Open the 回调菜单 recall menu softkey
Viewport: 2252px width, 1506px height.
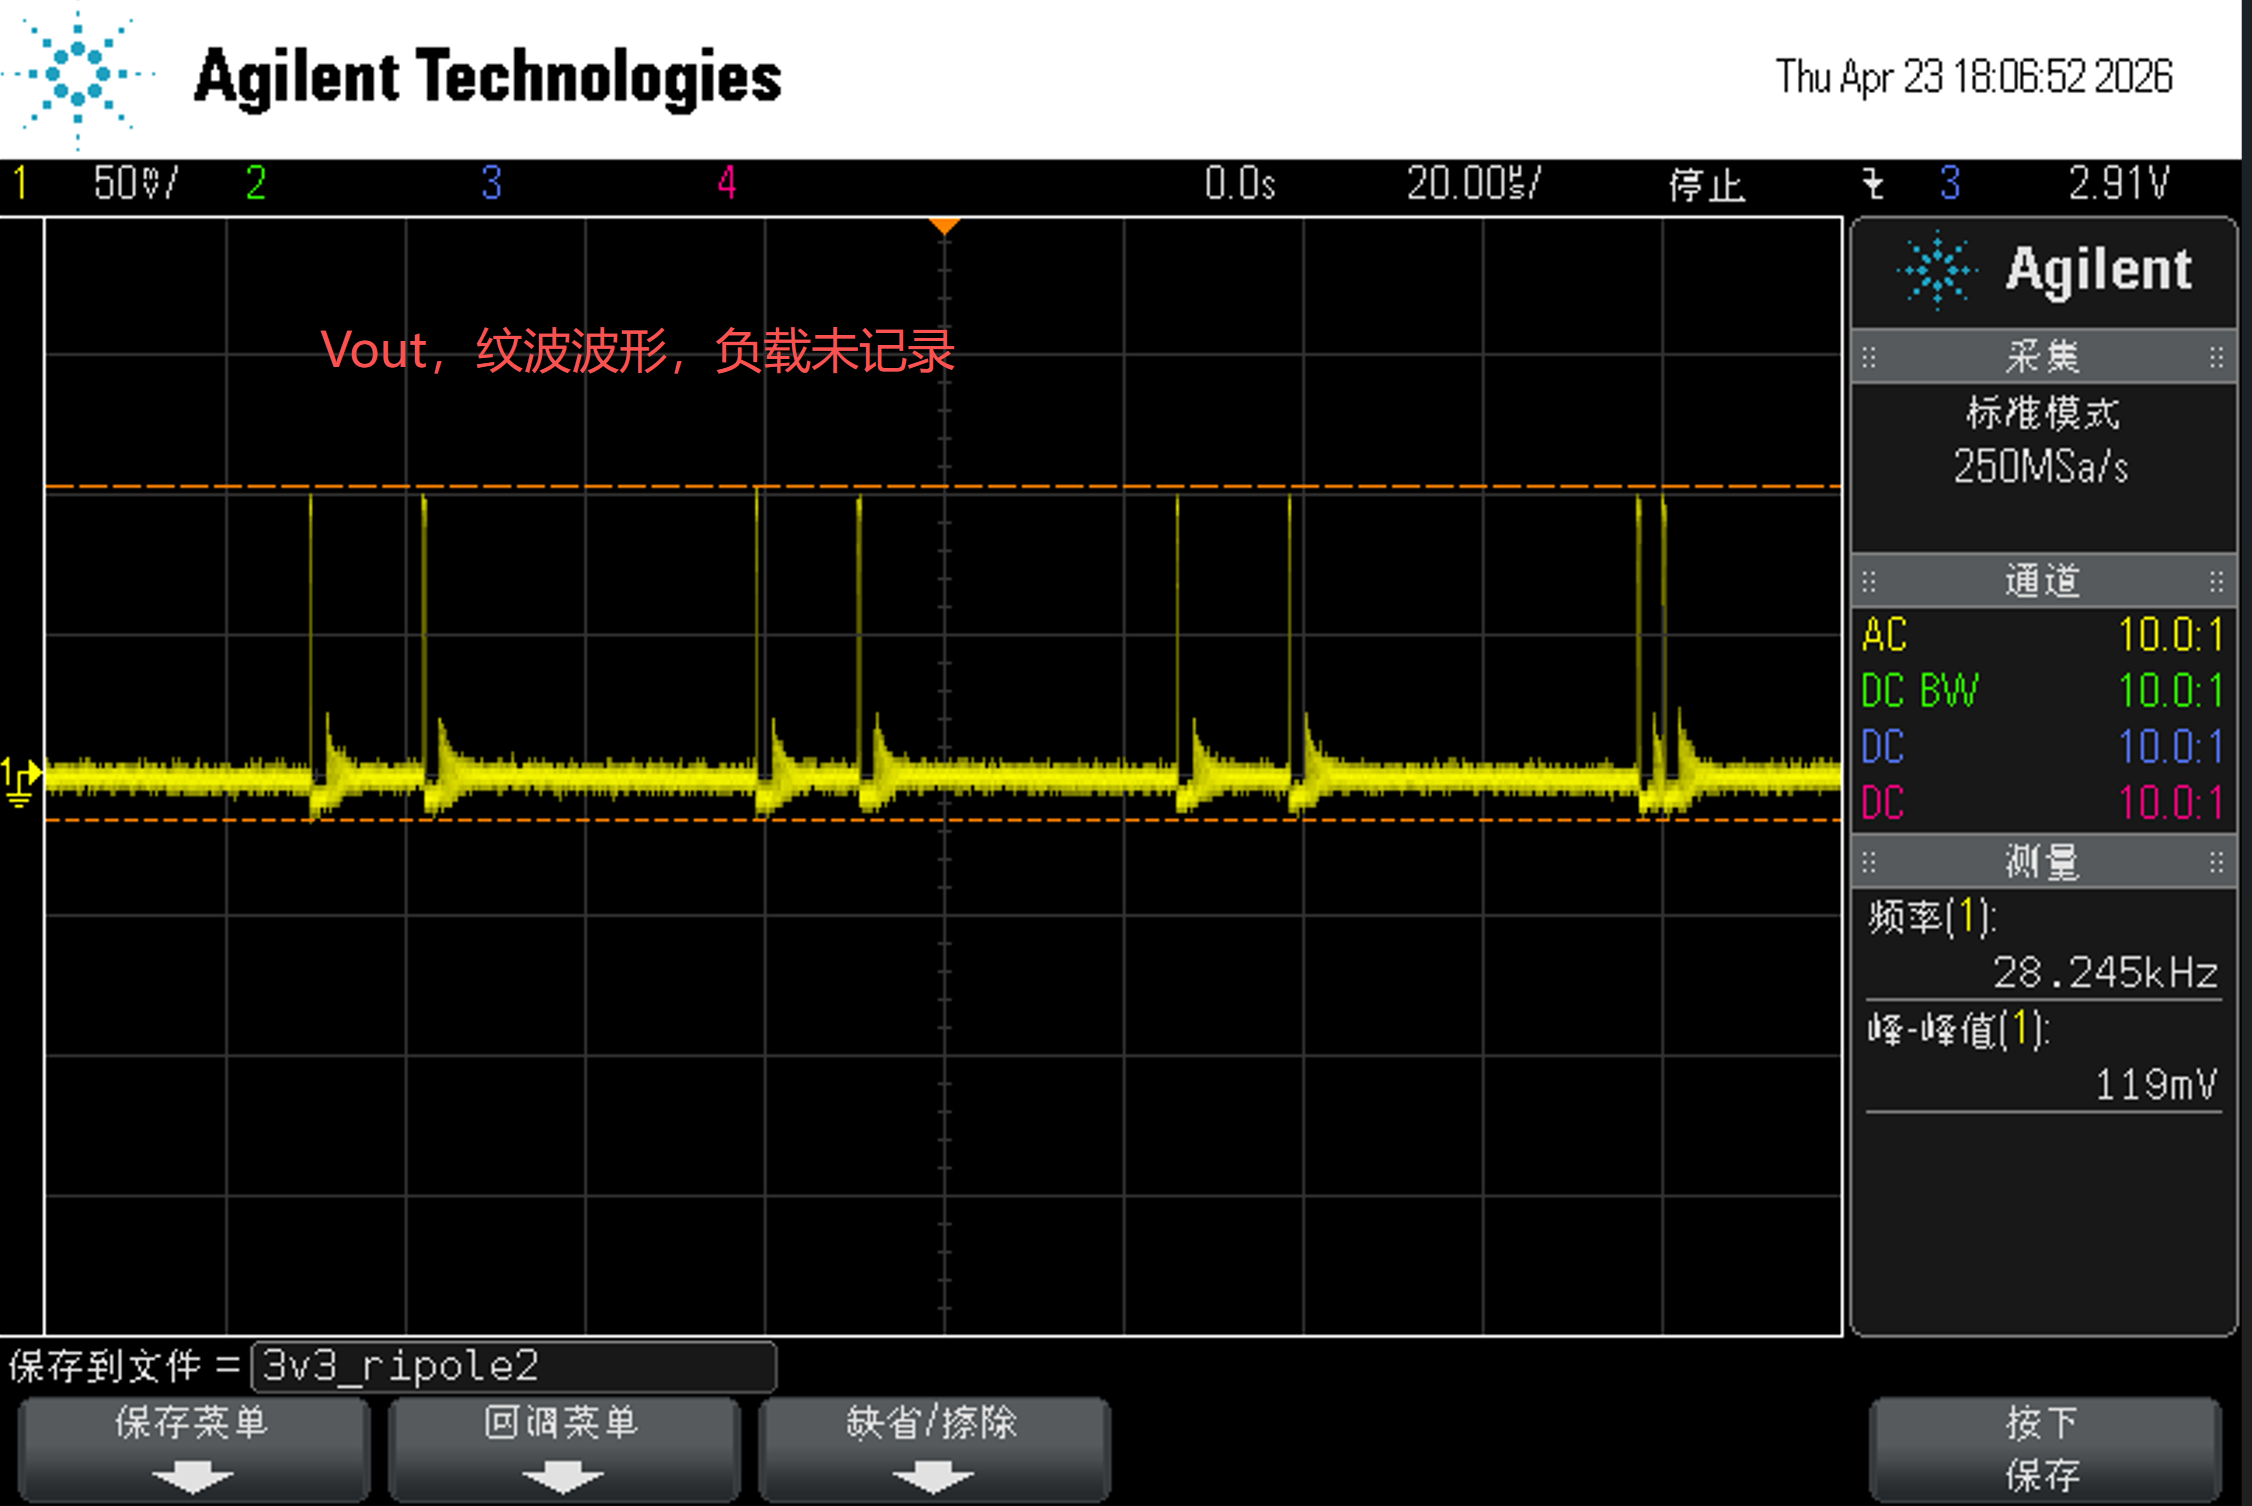(563, 1448)
